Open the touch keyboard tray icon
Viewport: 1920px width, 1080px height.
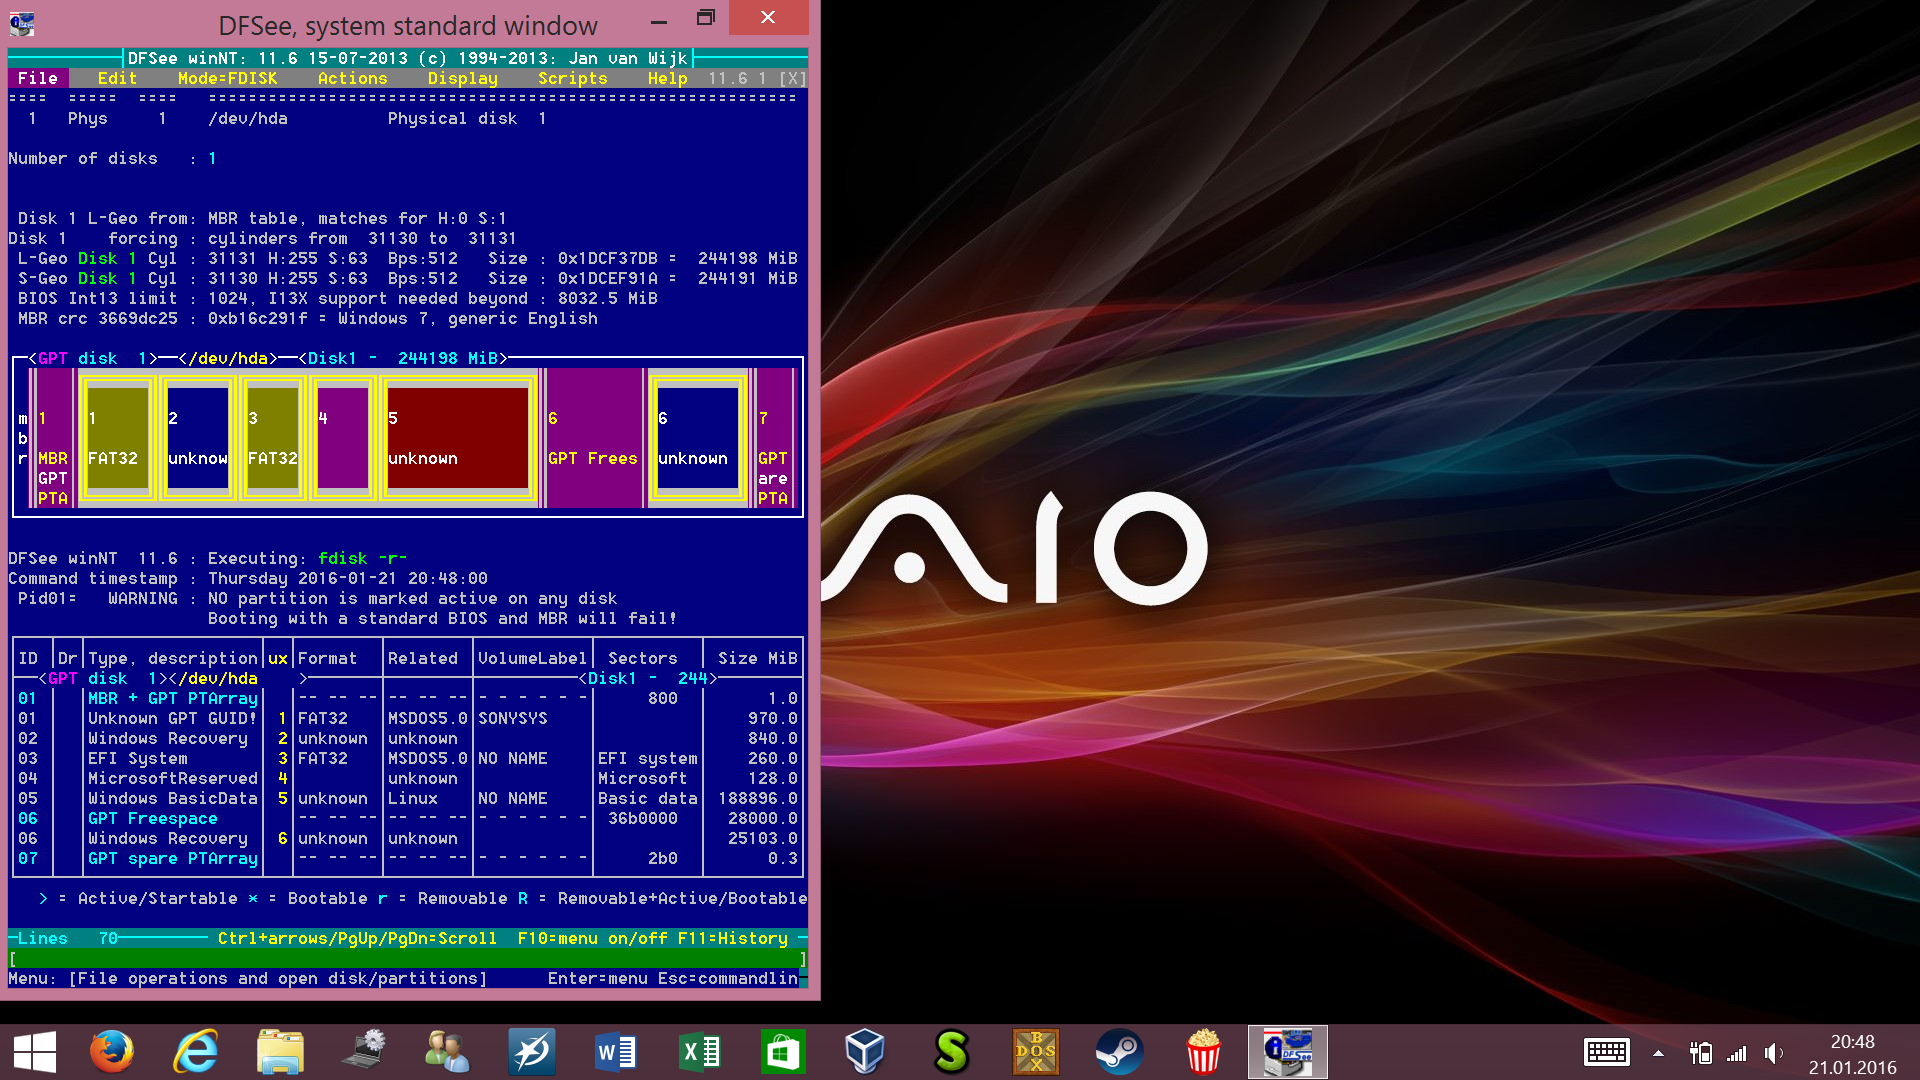tap(1607, 1052)
